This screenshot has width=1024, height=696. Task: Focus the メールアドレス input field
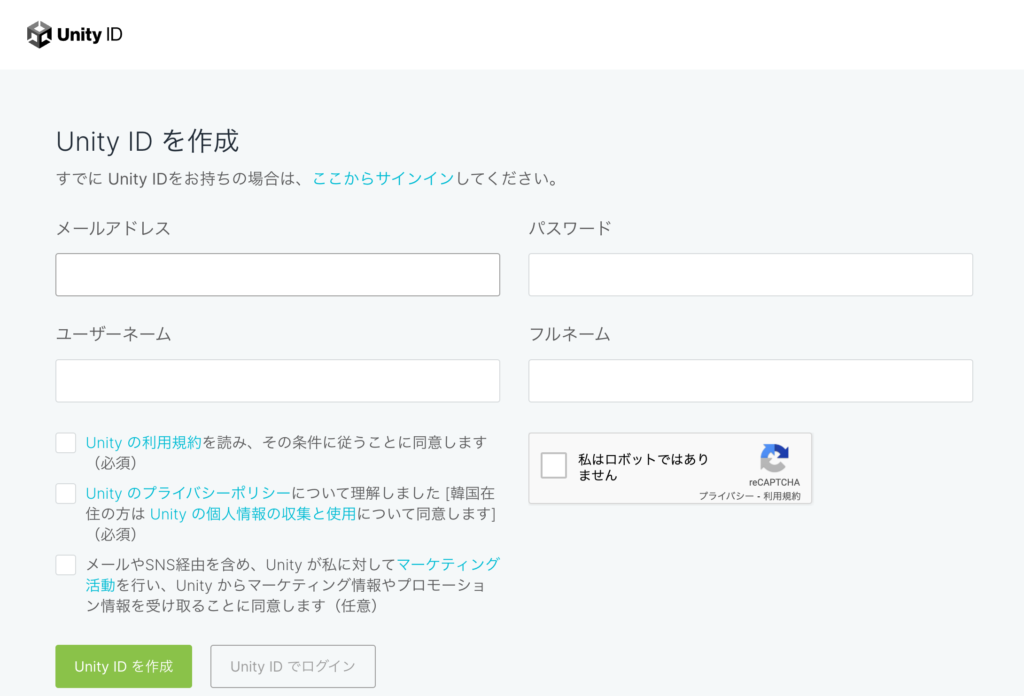coord(278,275)
